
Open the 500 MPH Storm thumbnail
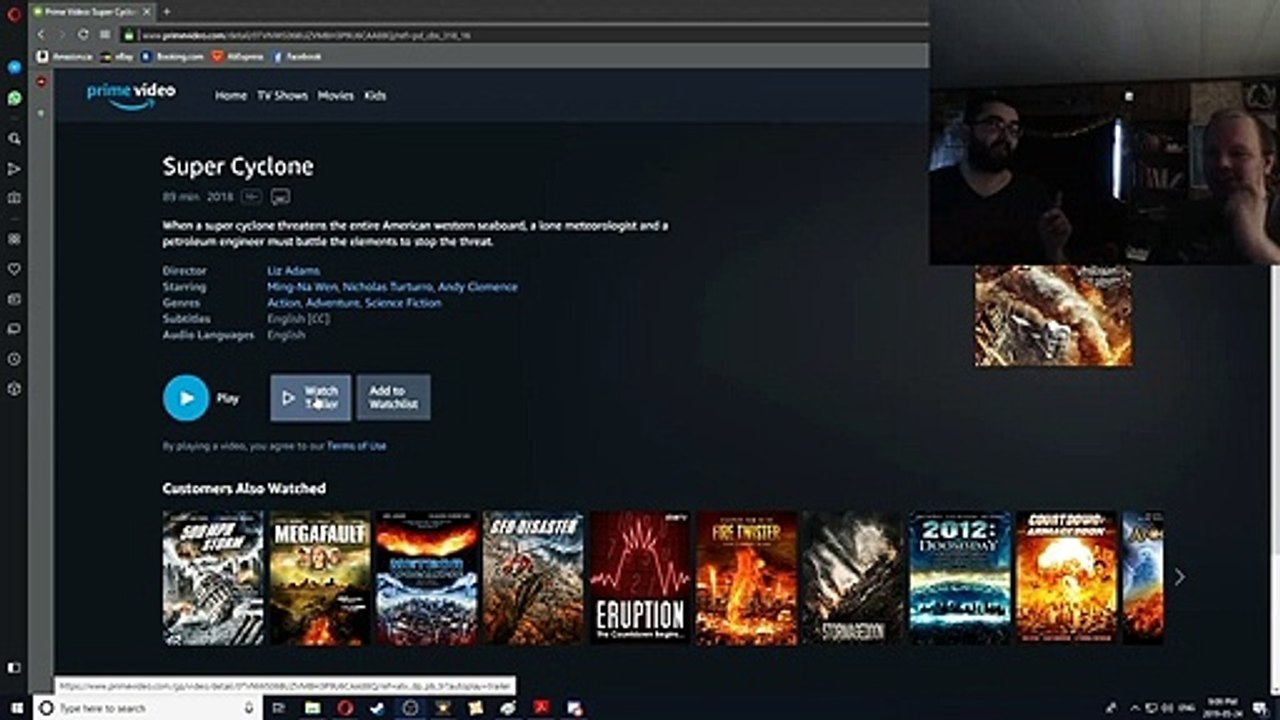pos(213,578)
